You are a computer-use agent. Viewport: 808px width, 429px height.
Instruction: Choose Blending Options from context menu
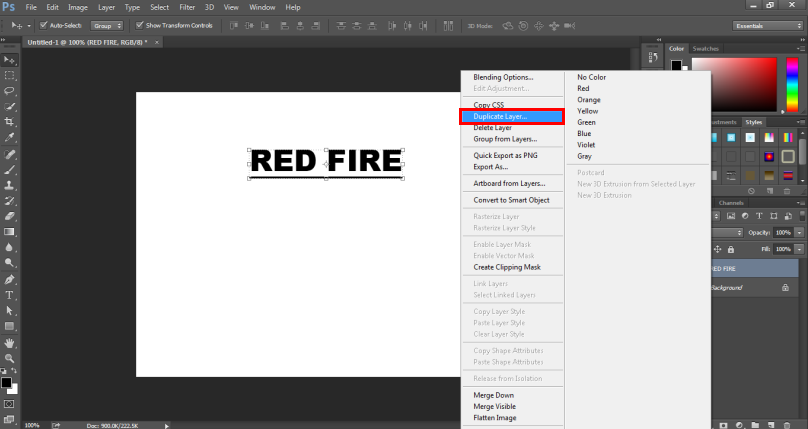pyautogui.click(x=503, y=77)
